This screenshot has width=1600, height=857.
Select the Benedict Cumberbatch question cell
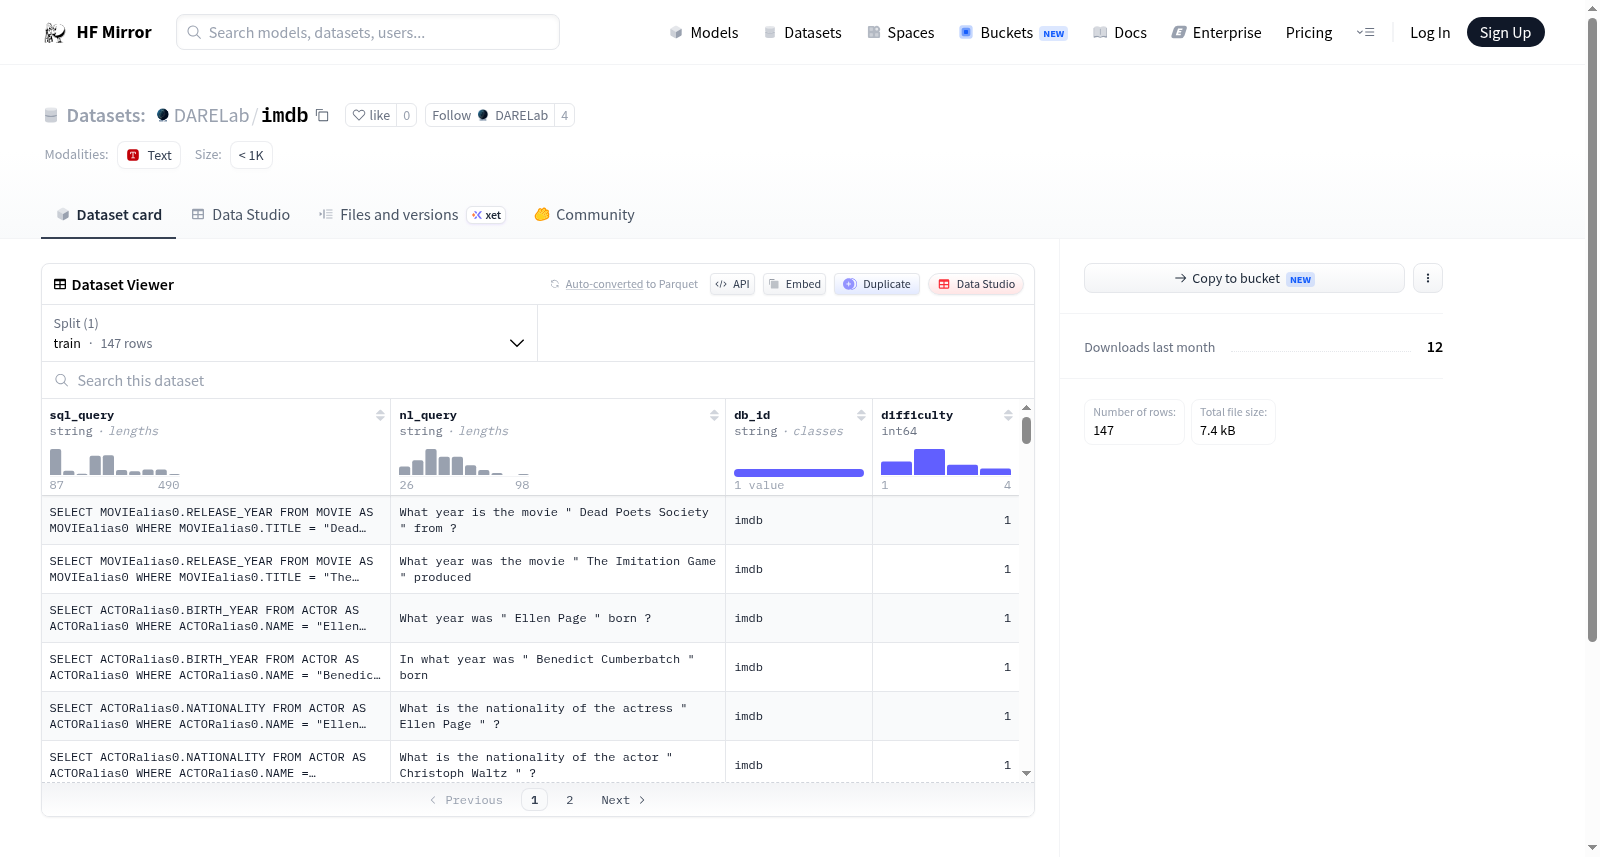[x=558, y=668]
